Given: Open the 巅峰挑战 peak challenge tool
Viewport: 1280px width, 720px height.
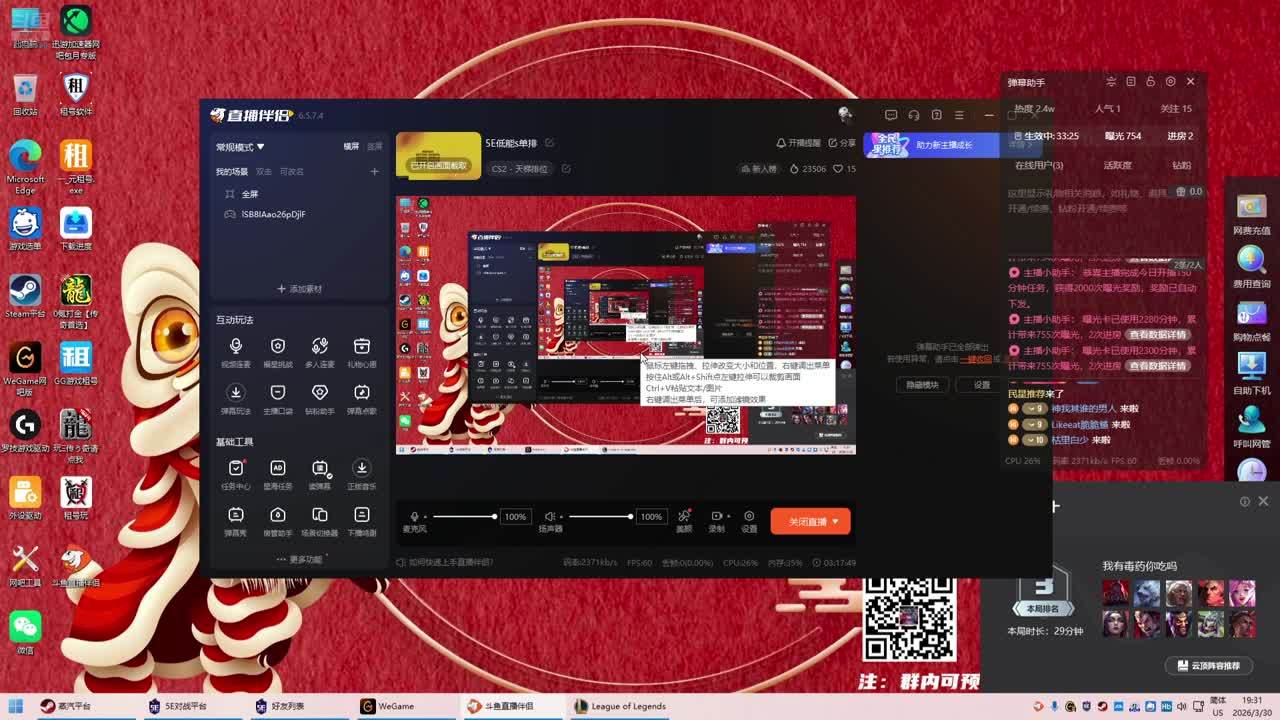Looking at the screenshot, I should pyautogui.click(x=278, y=352).
